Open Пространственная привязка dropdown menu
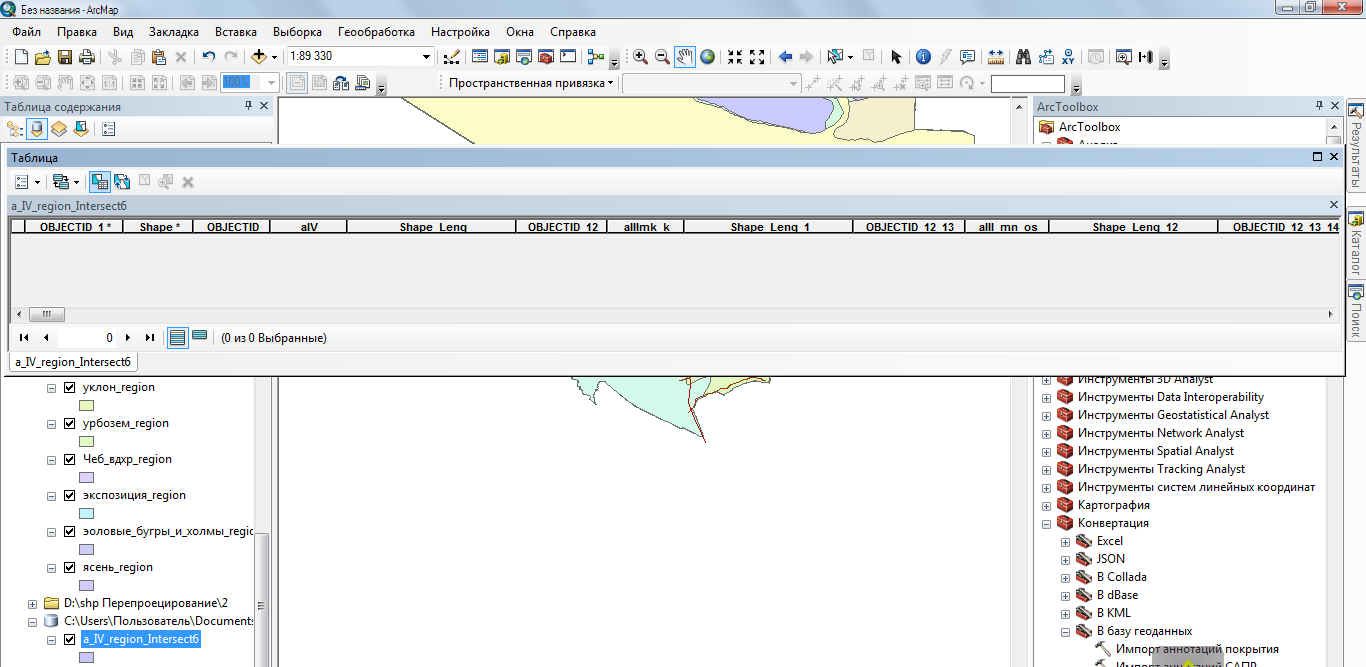Screen dimensions: 1366x667 [x=531, y=83]
